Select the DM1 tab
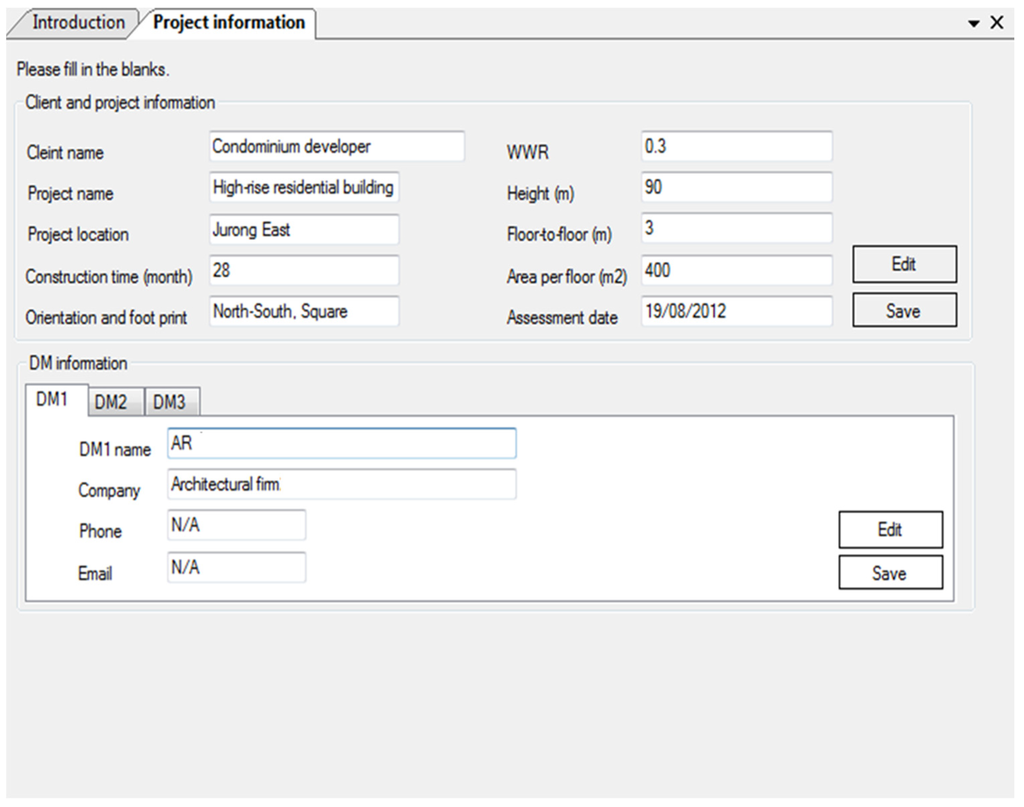 (x=53, y=399)
